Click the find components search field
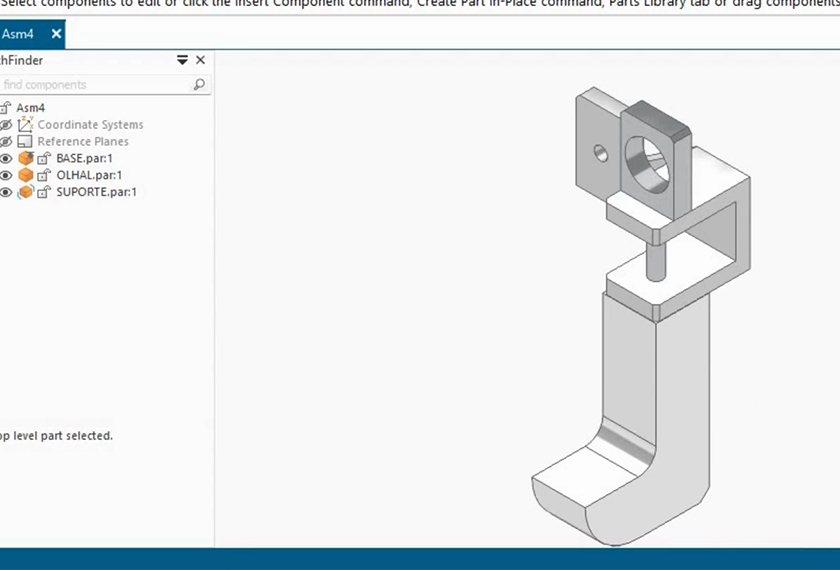The image size is (840, 570). (95, 85)
